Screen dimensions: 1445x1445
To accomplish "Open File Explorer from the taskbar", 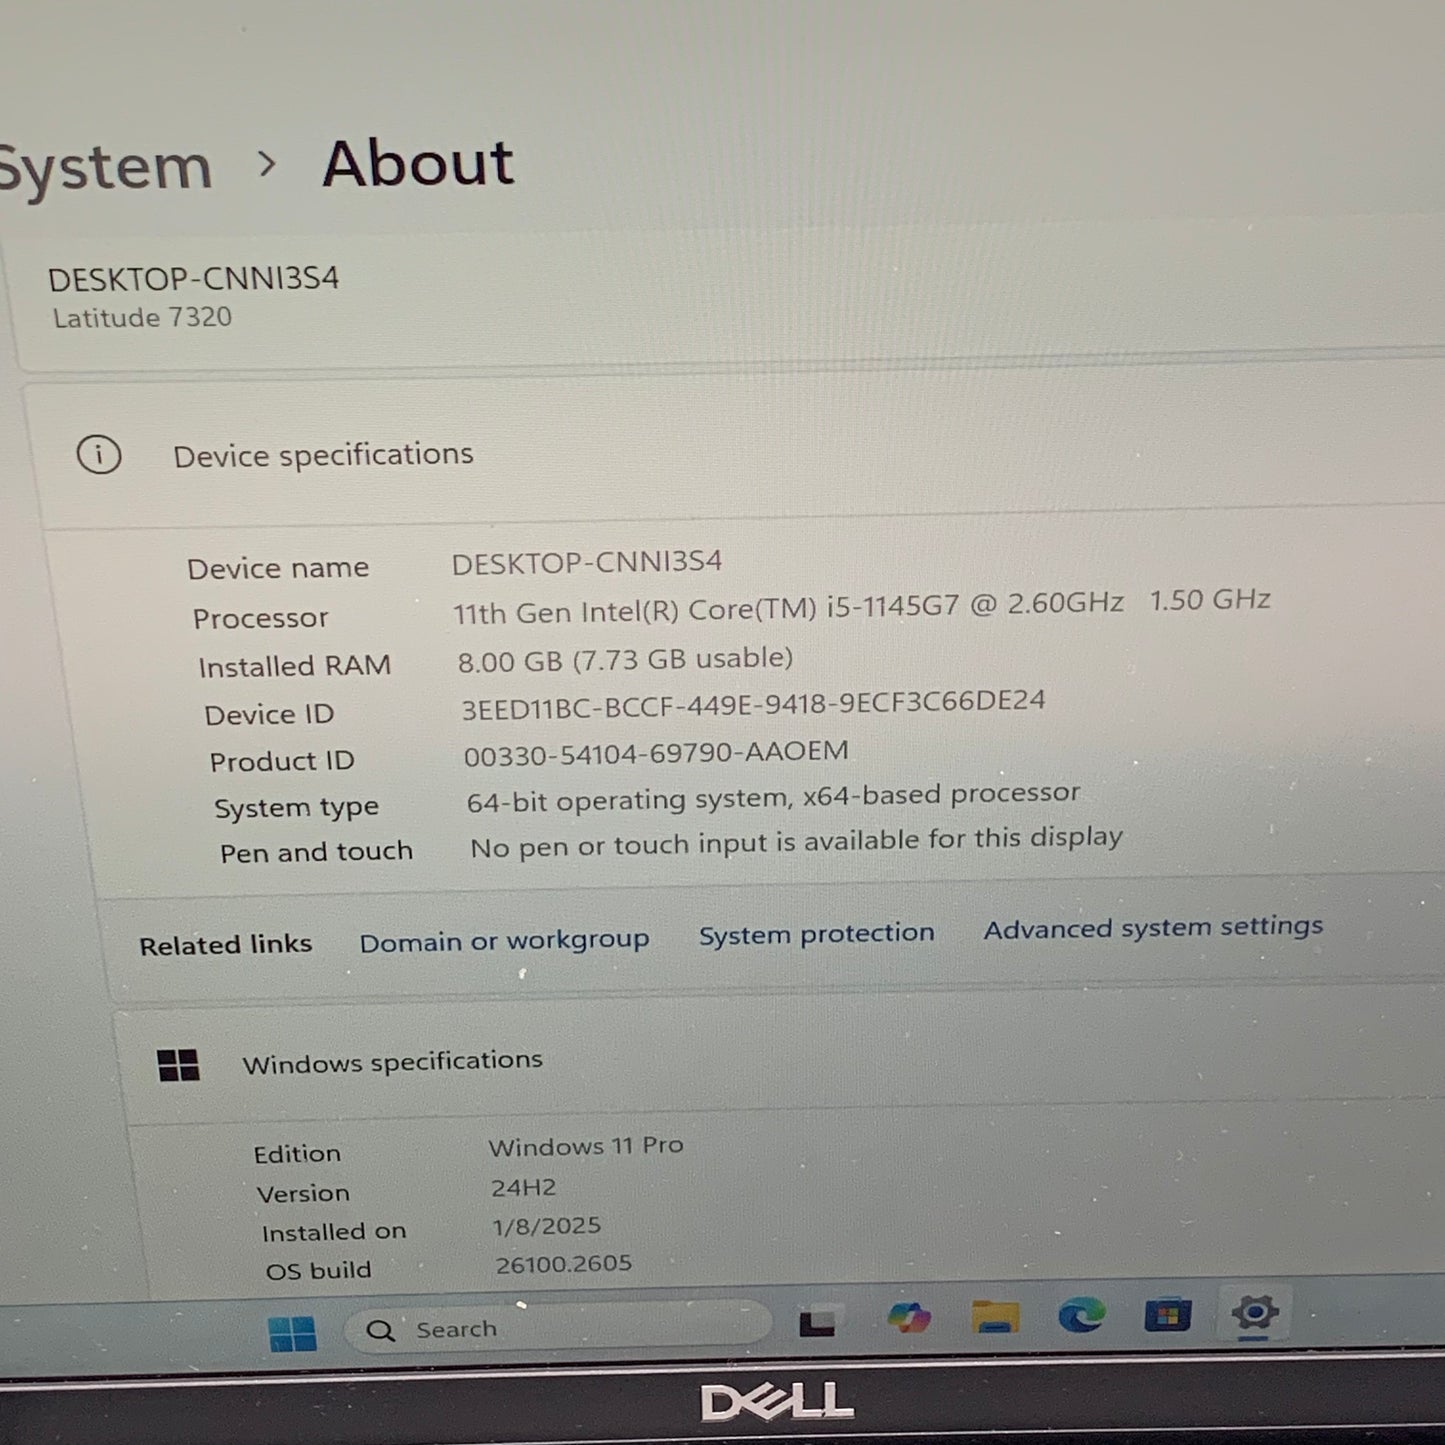I will click(x=995, y=1316).
